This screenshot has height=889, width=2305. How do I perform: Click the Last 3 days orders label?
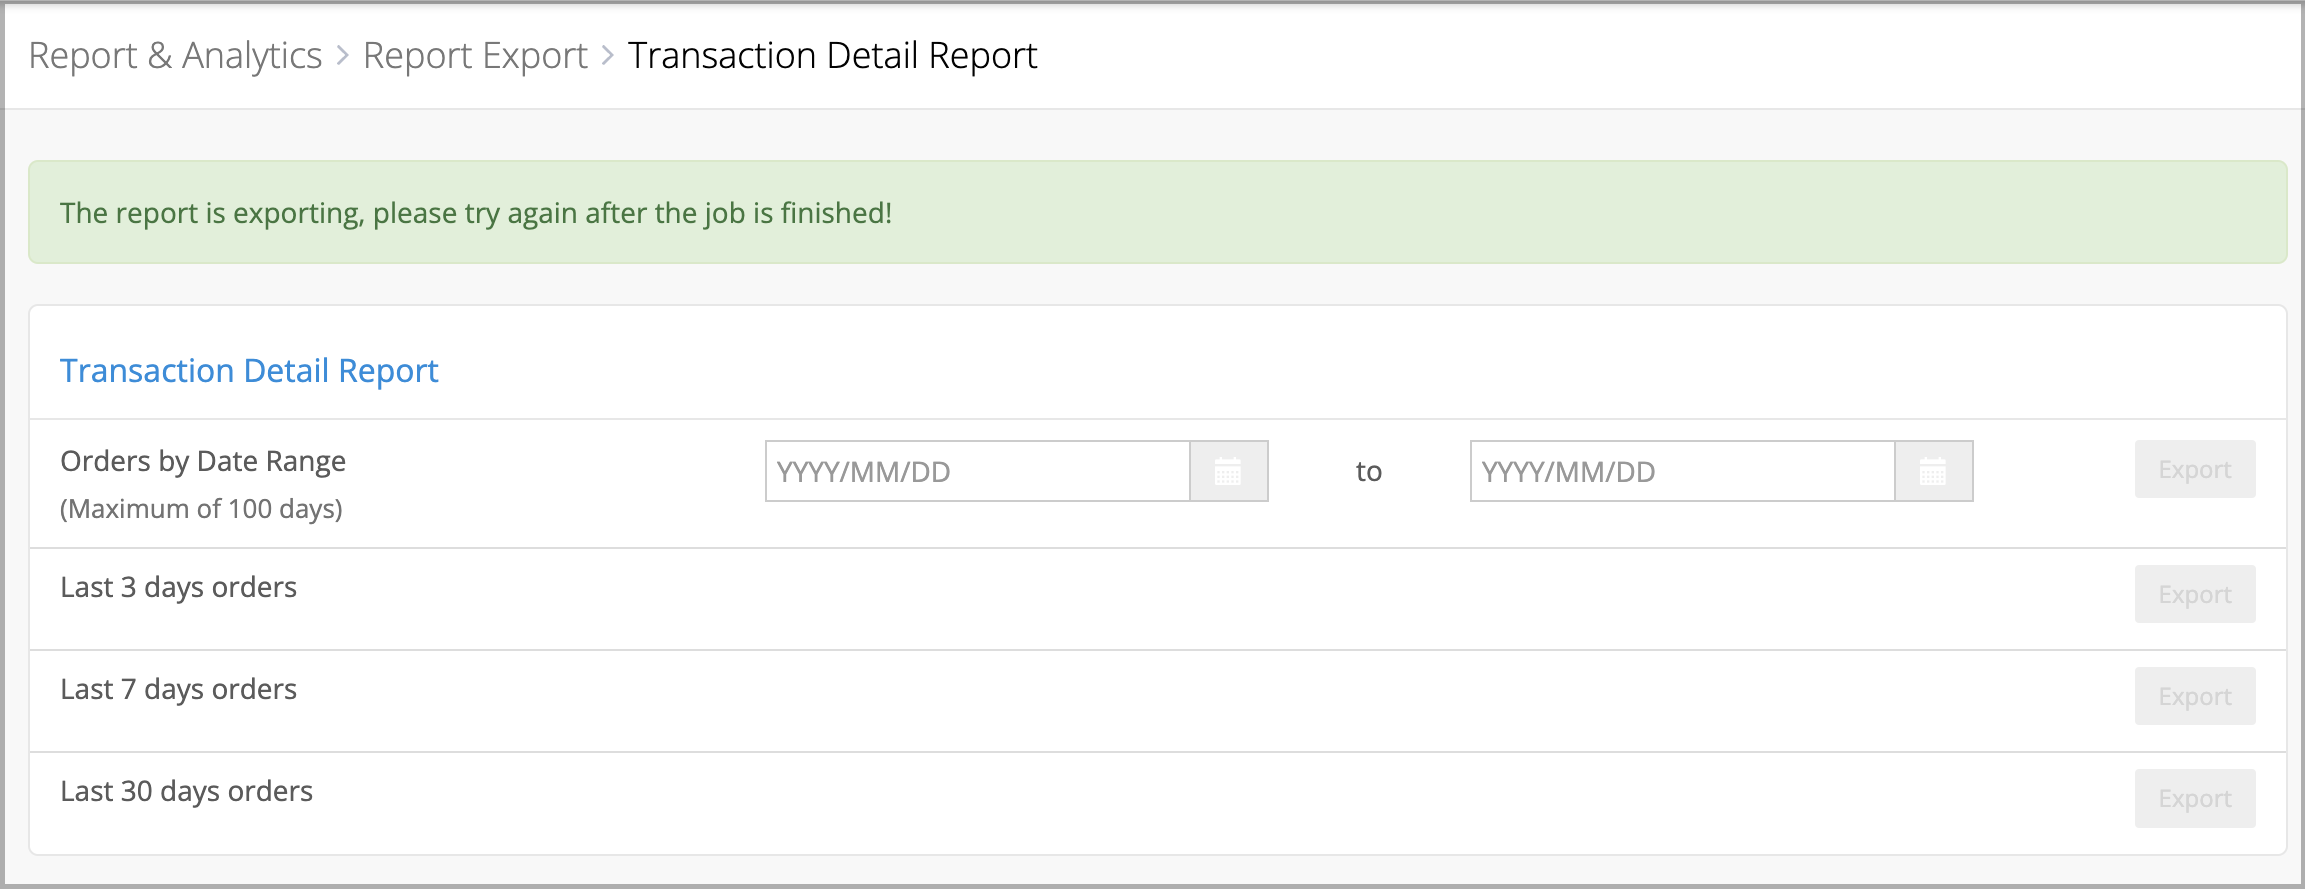point(178,587)
